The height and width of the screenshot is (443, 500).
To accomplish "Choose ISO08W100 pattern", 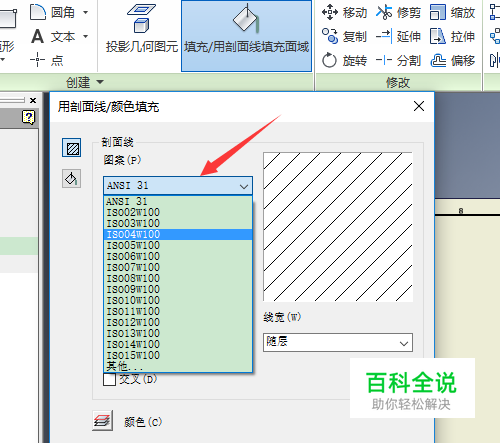I will (x=178, y=278).
